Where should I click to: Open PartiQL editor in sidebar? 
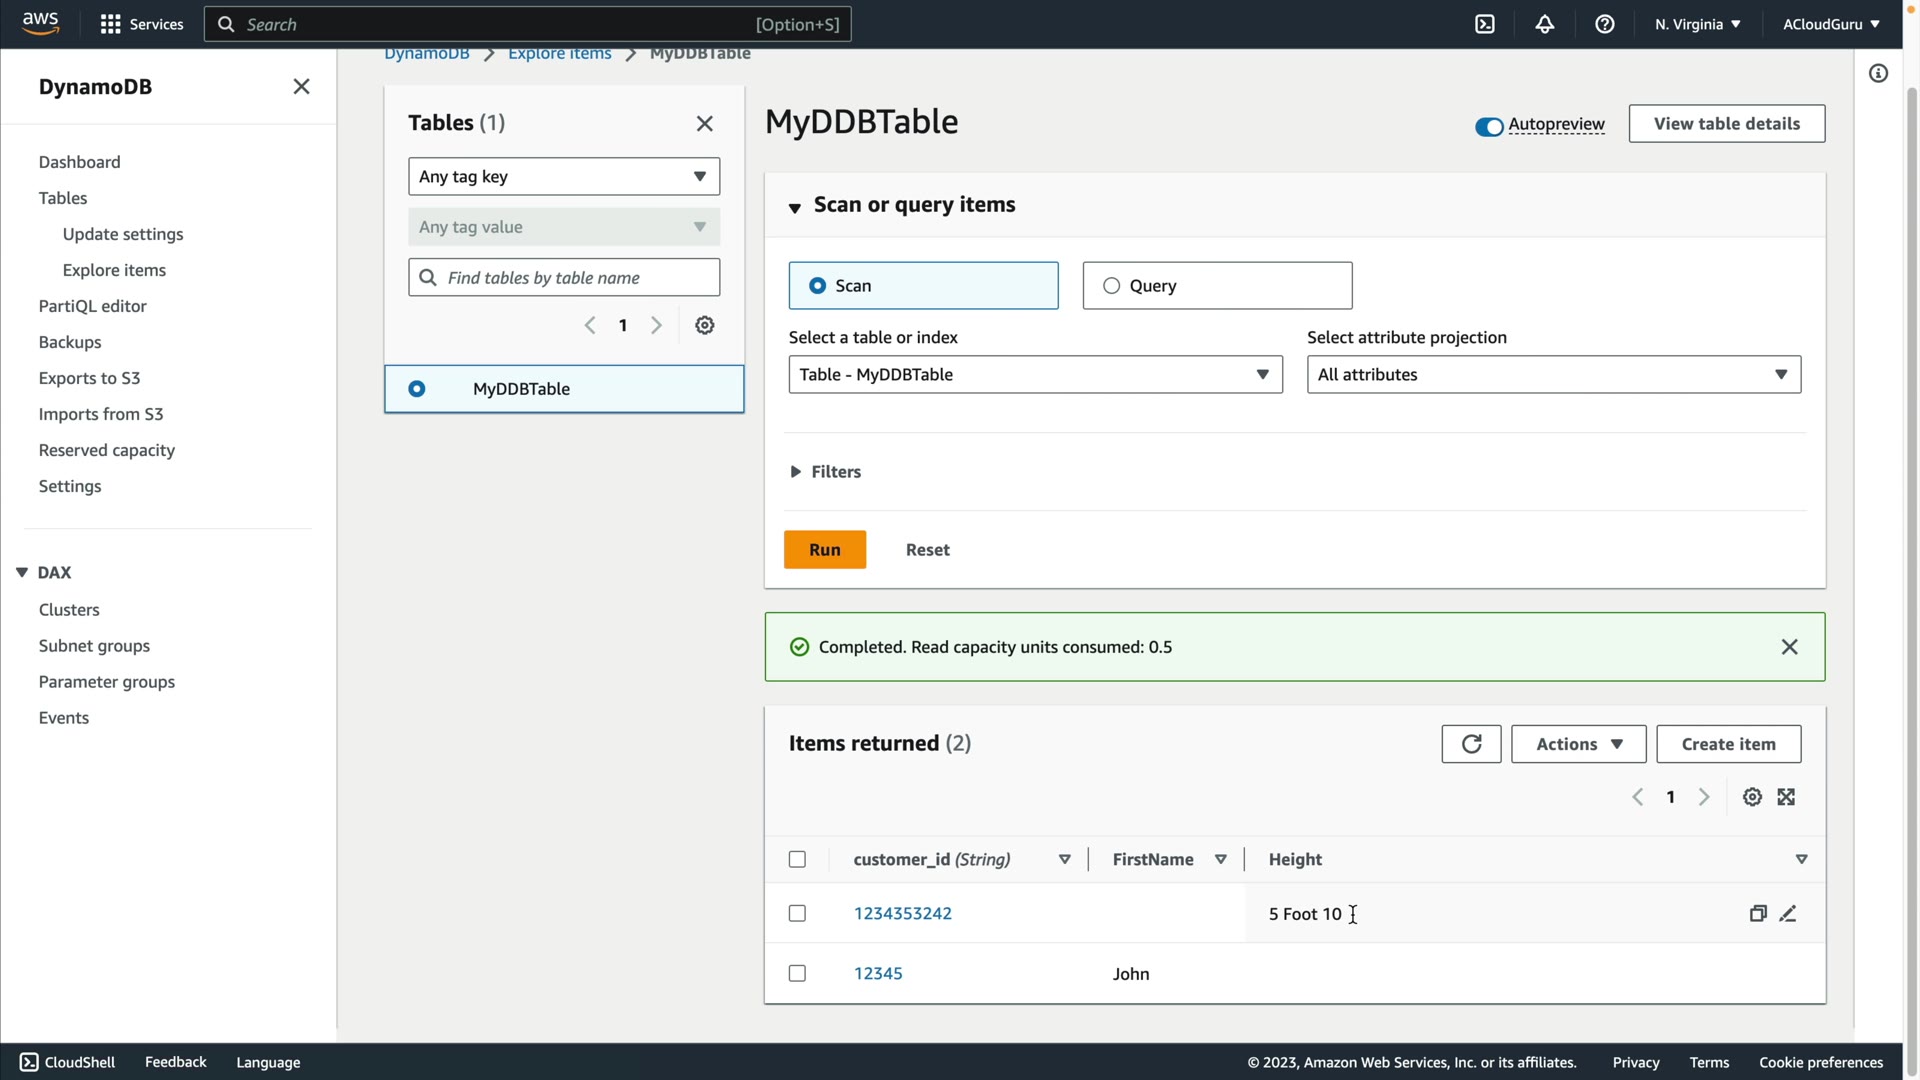tap(92, 306)
